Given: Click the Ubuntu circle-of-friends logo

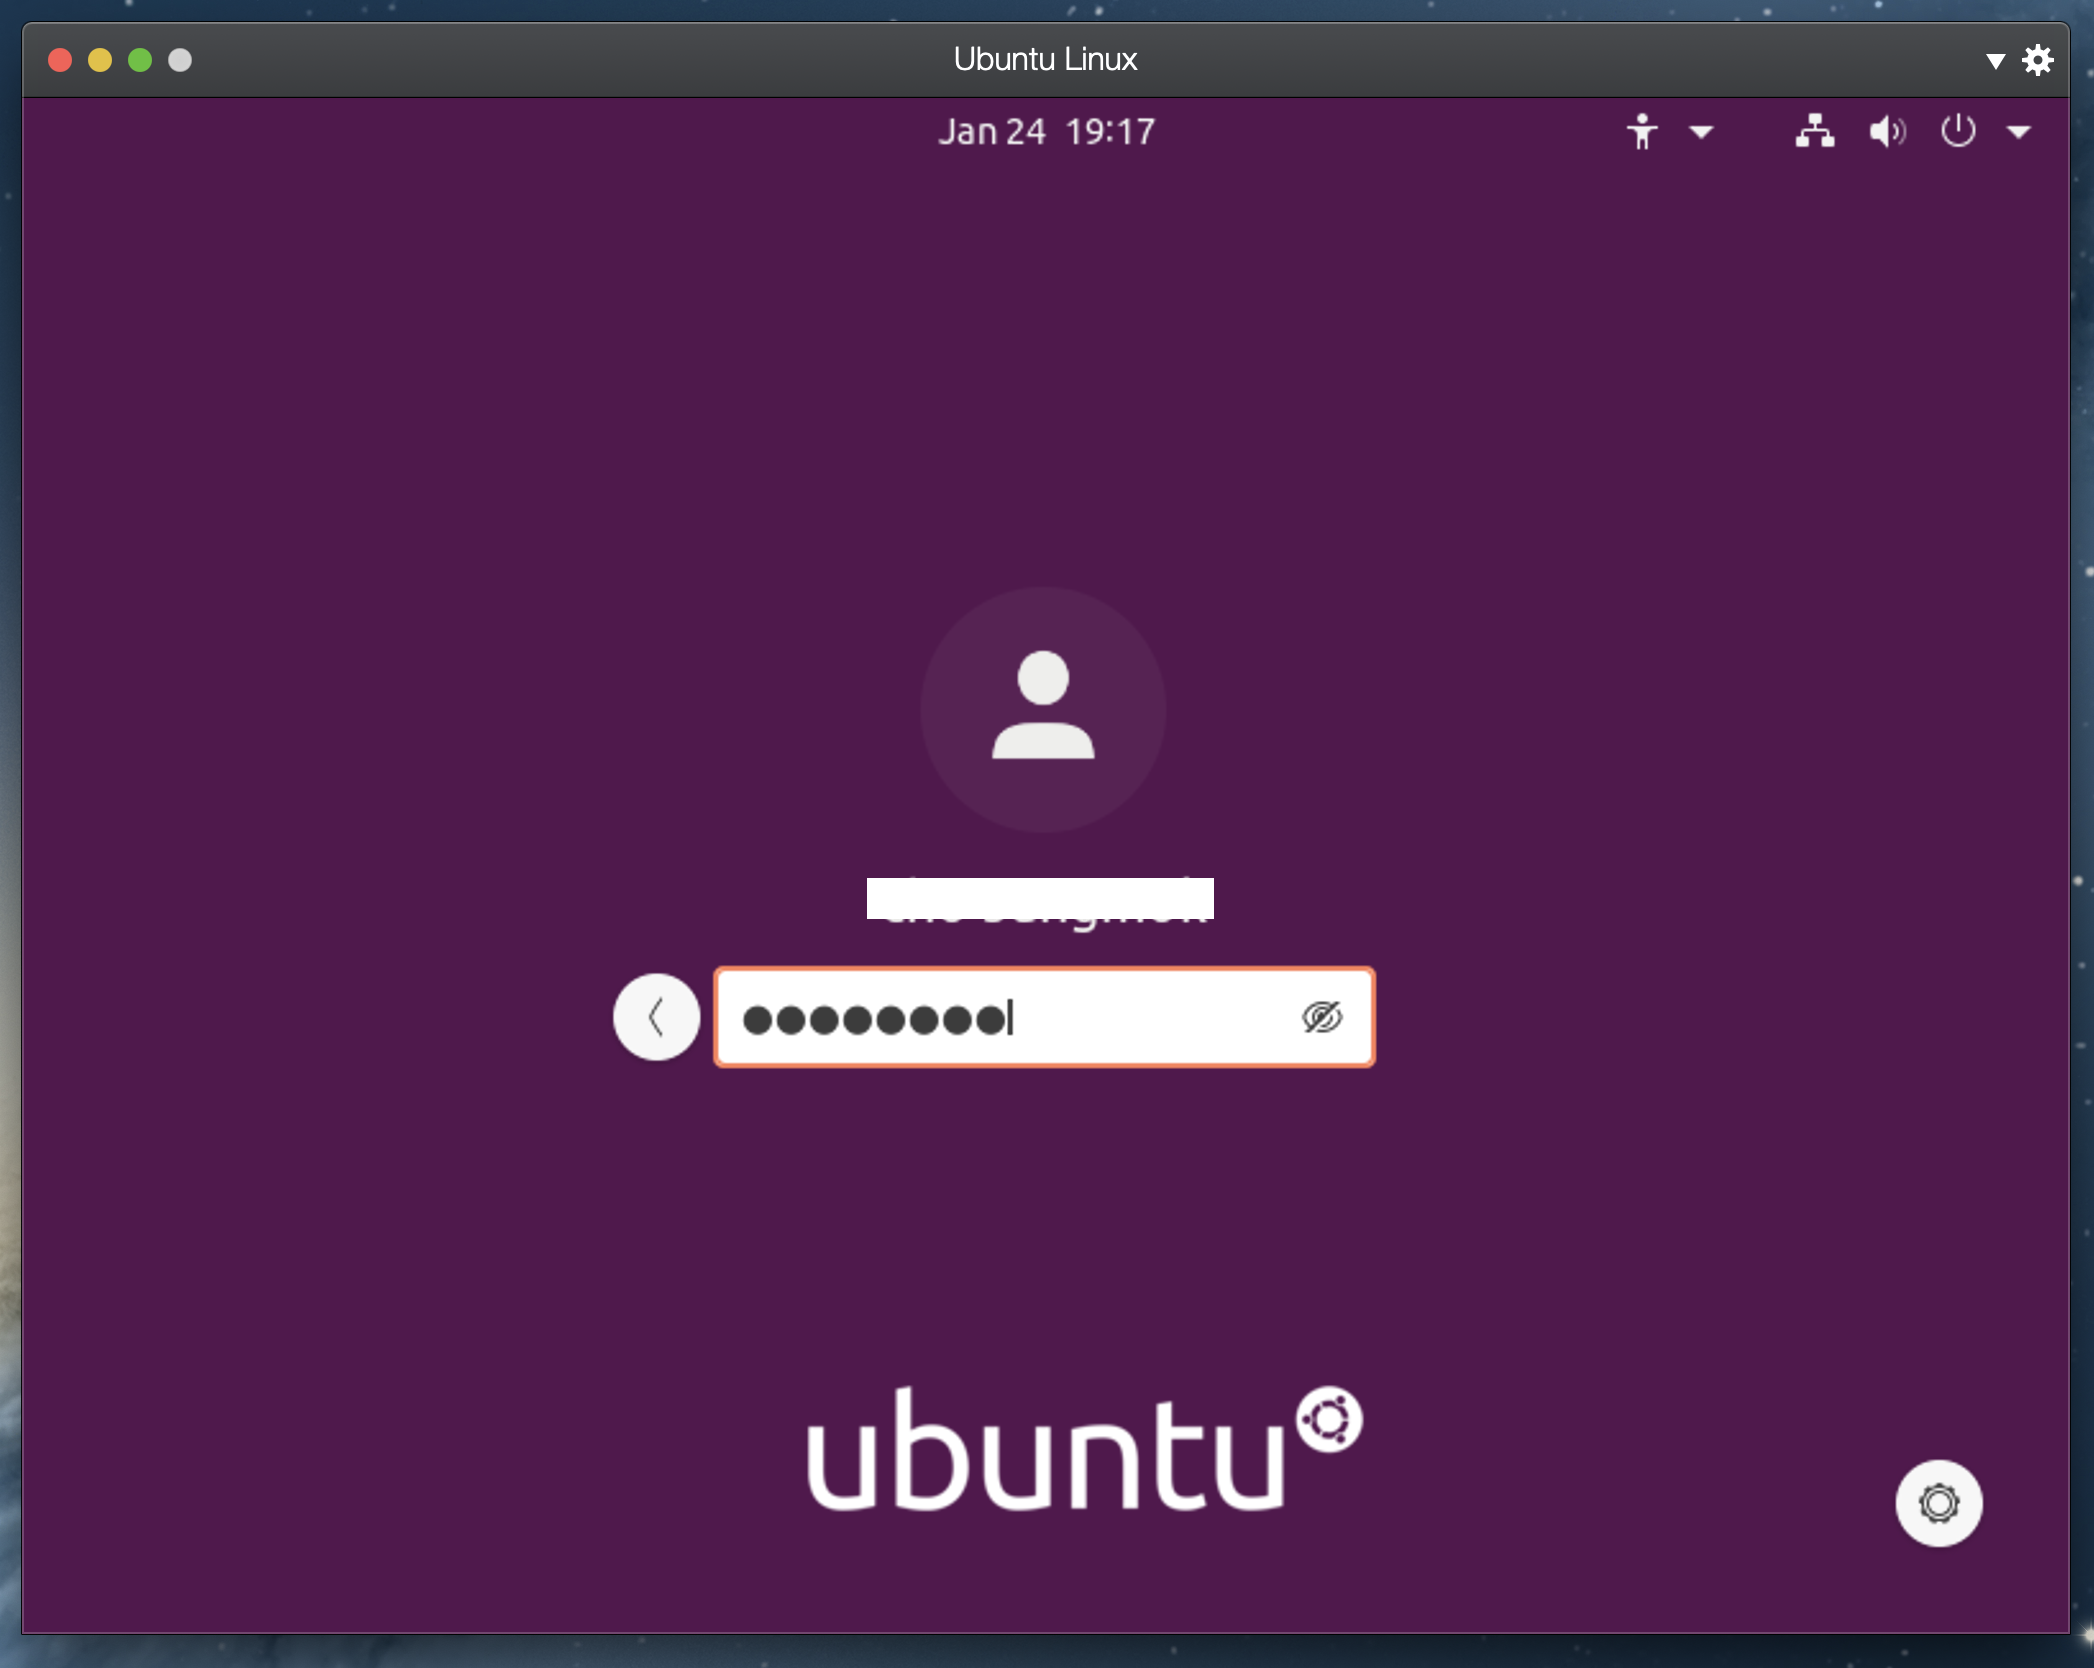Looking at the screenshot, I should pos(1329,1419).
